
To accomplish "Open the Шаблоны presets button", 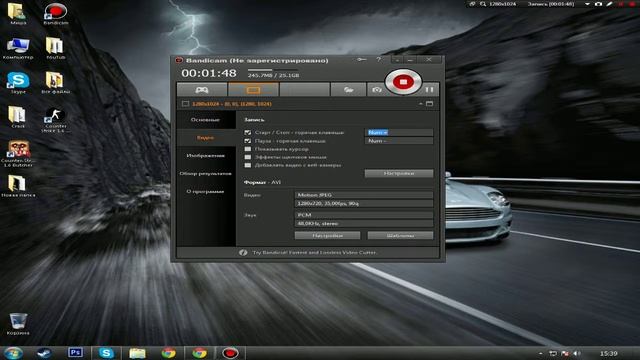I will click(x=400, y=236).
